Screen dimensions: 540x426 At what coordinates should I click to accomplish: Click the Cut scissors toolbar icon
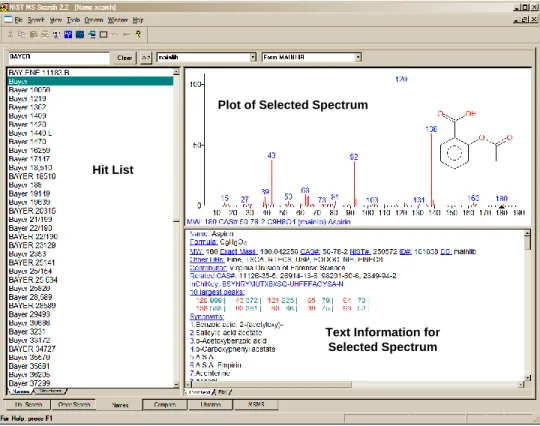pos(10,34)
